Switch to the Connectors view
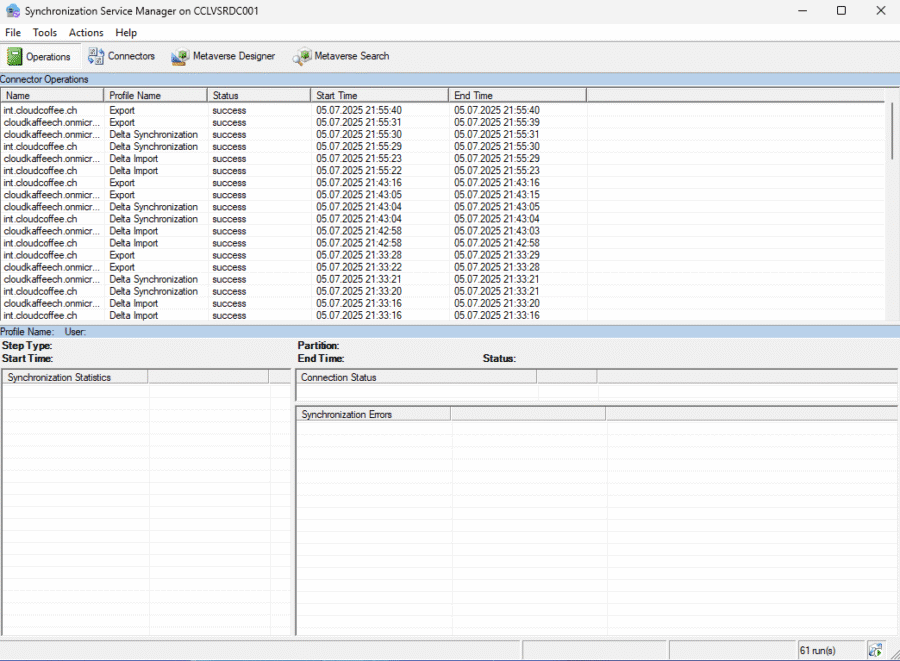 tap(122, 56)
